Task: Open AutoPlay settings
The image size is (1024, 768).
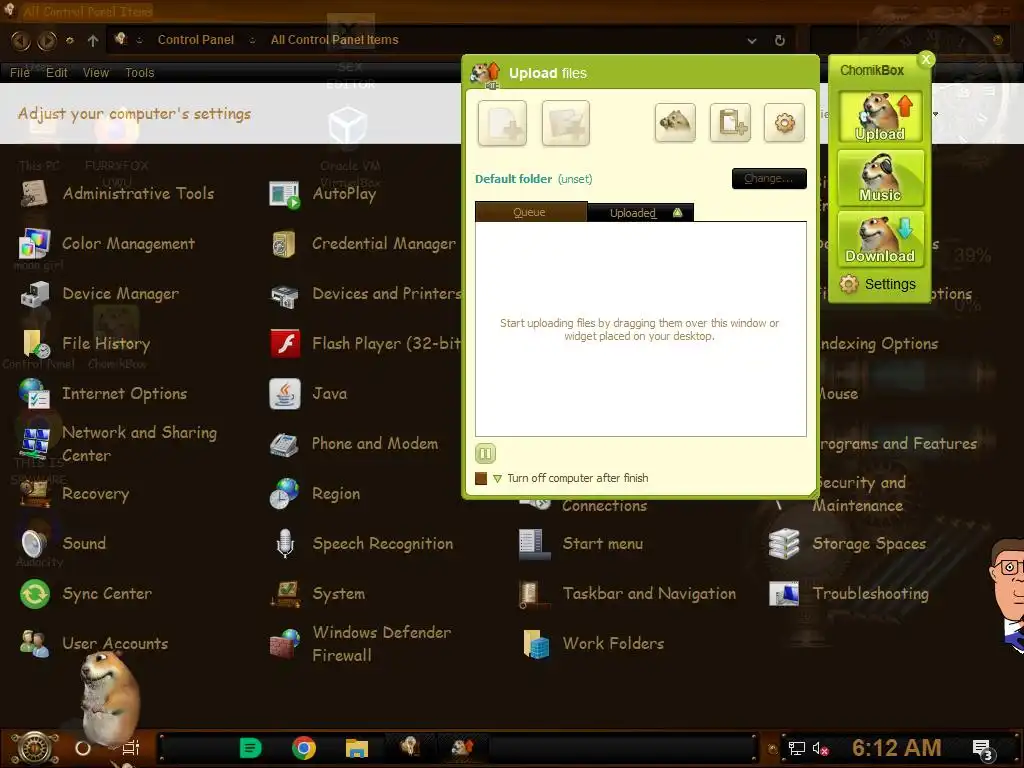Action: (323, 193)
